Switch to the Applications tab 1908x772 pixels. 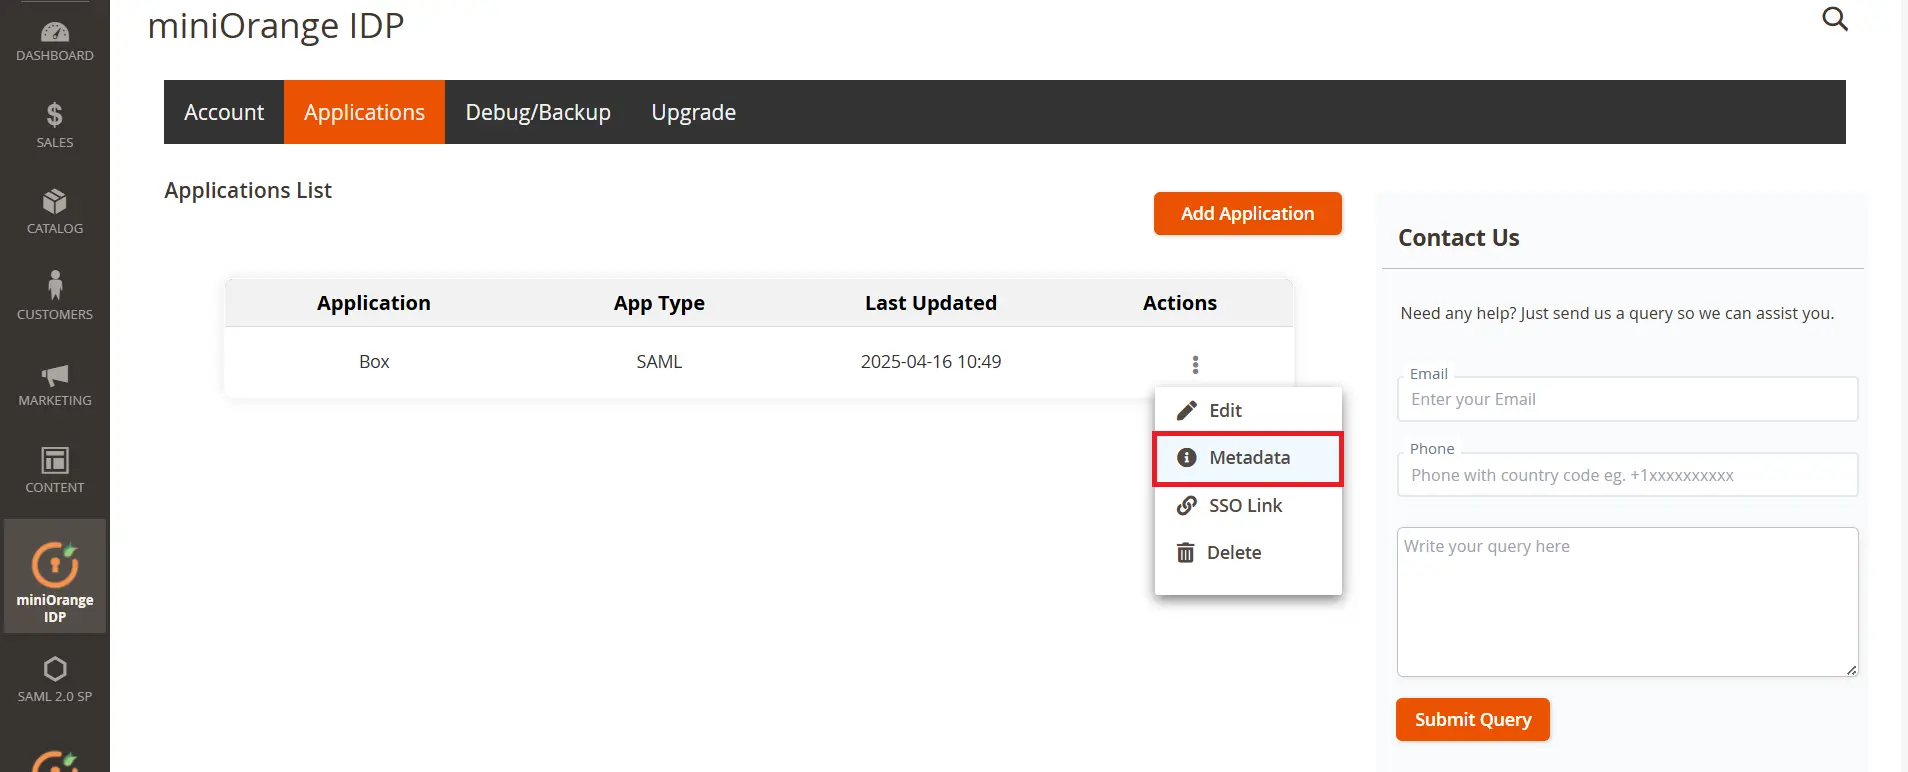tap(364, 112)
